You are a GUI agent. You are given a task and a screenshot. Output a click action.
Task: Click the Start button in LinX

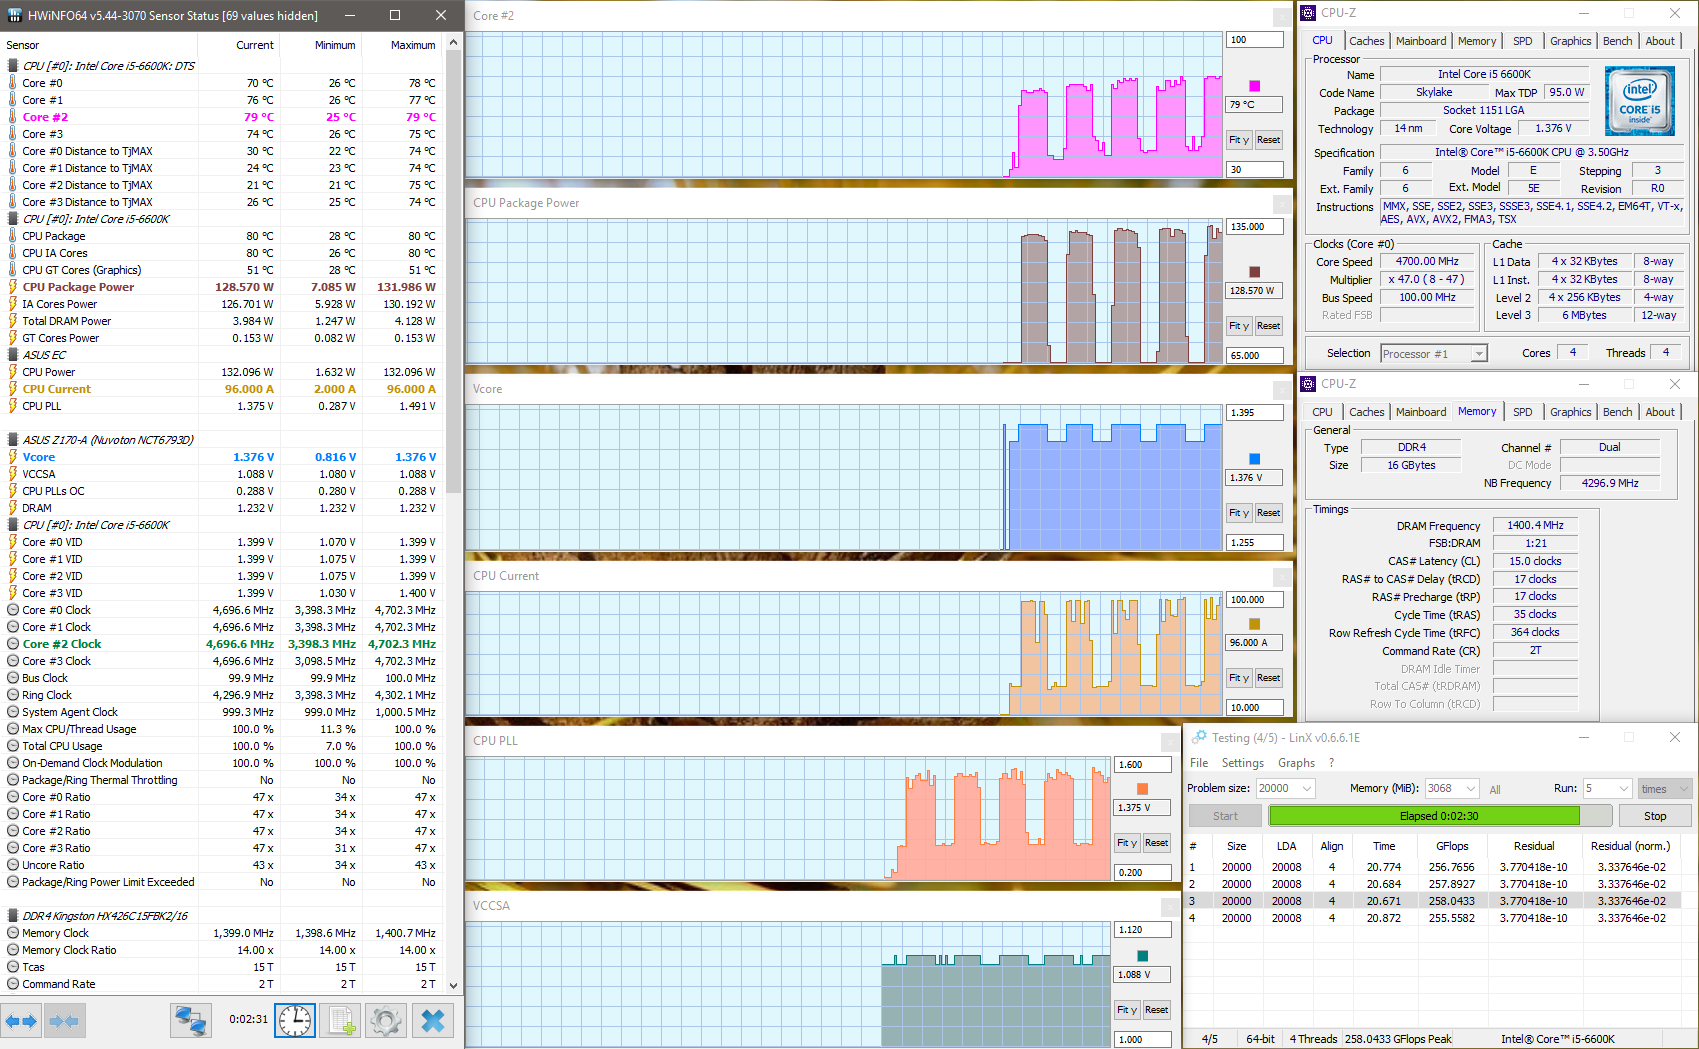pyautogui.click(x=1225, y=816)
